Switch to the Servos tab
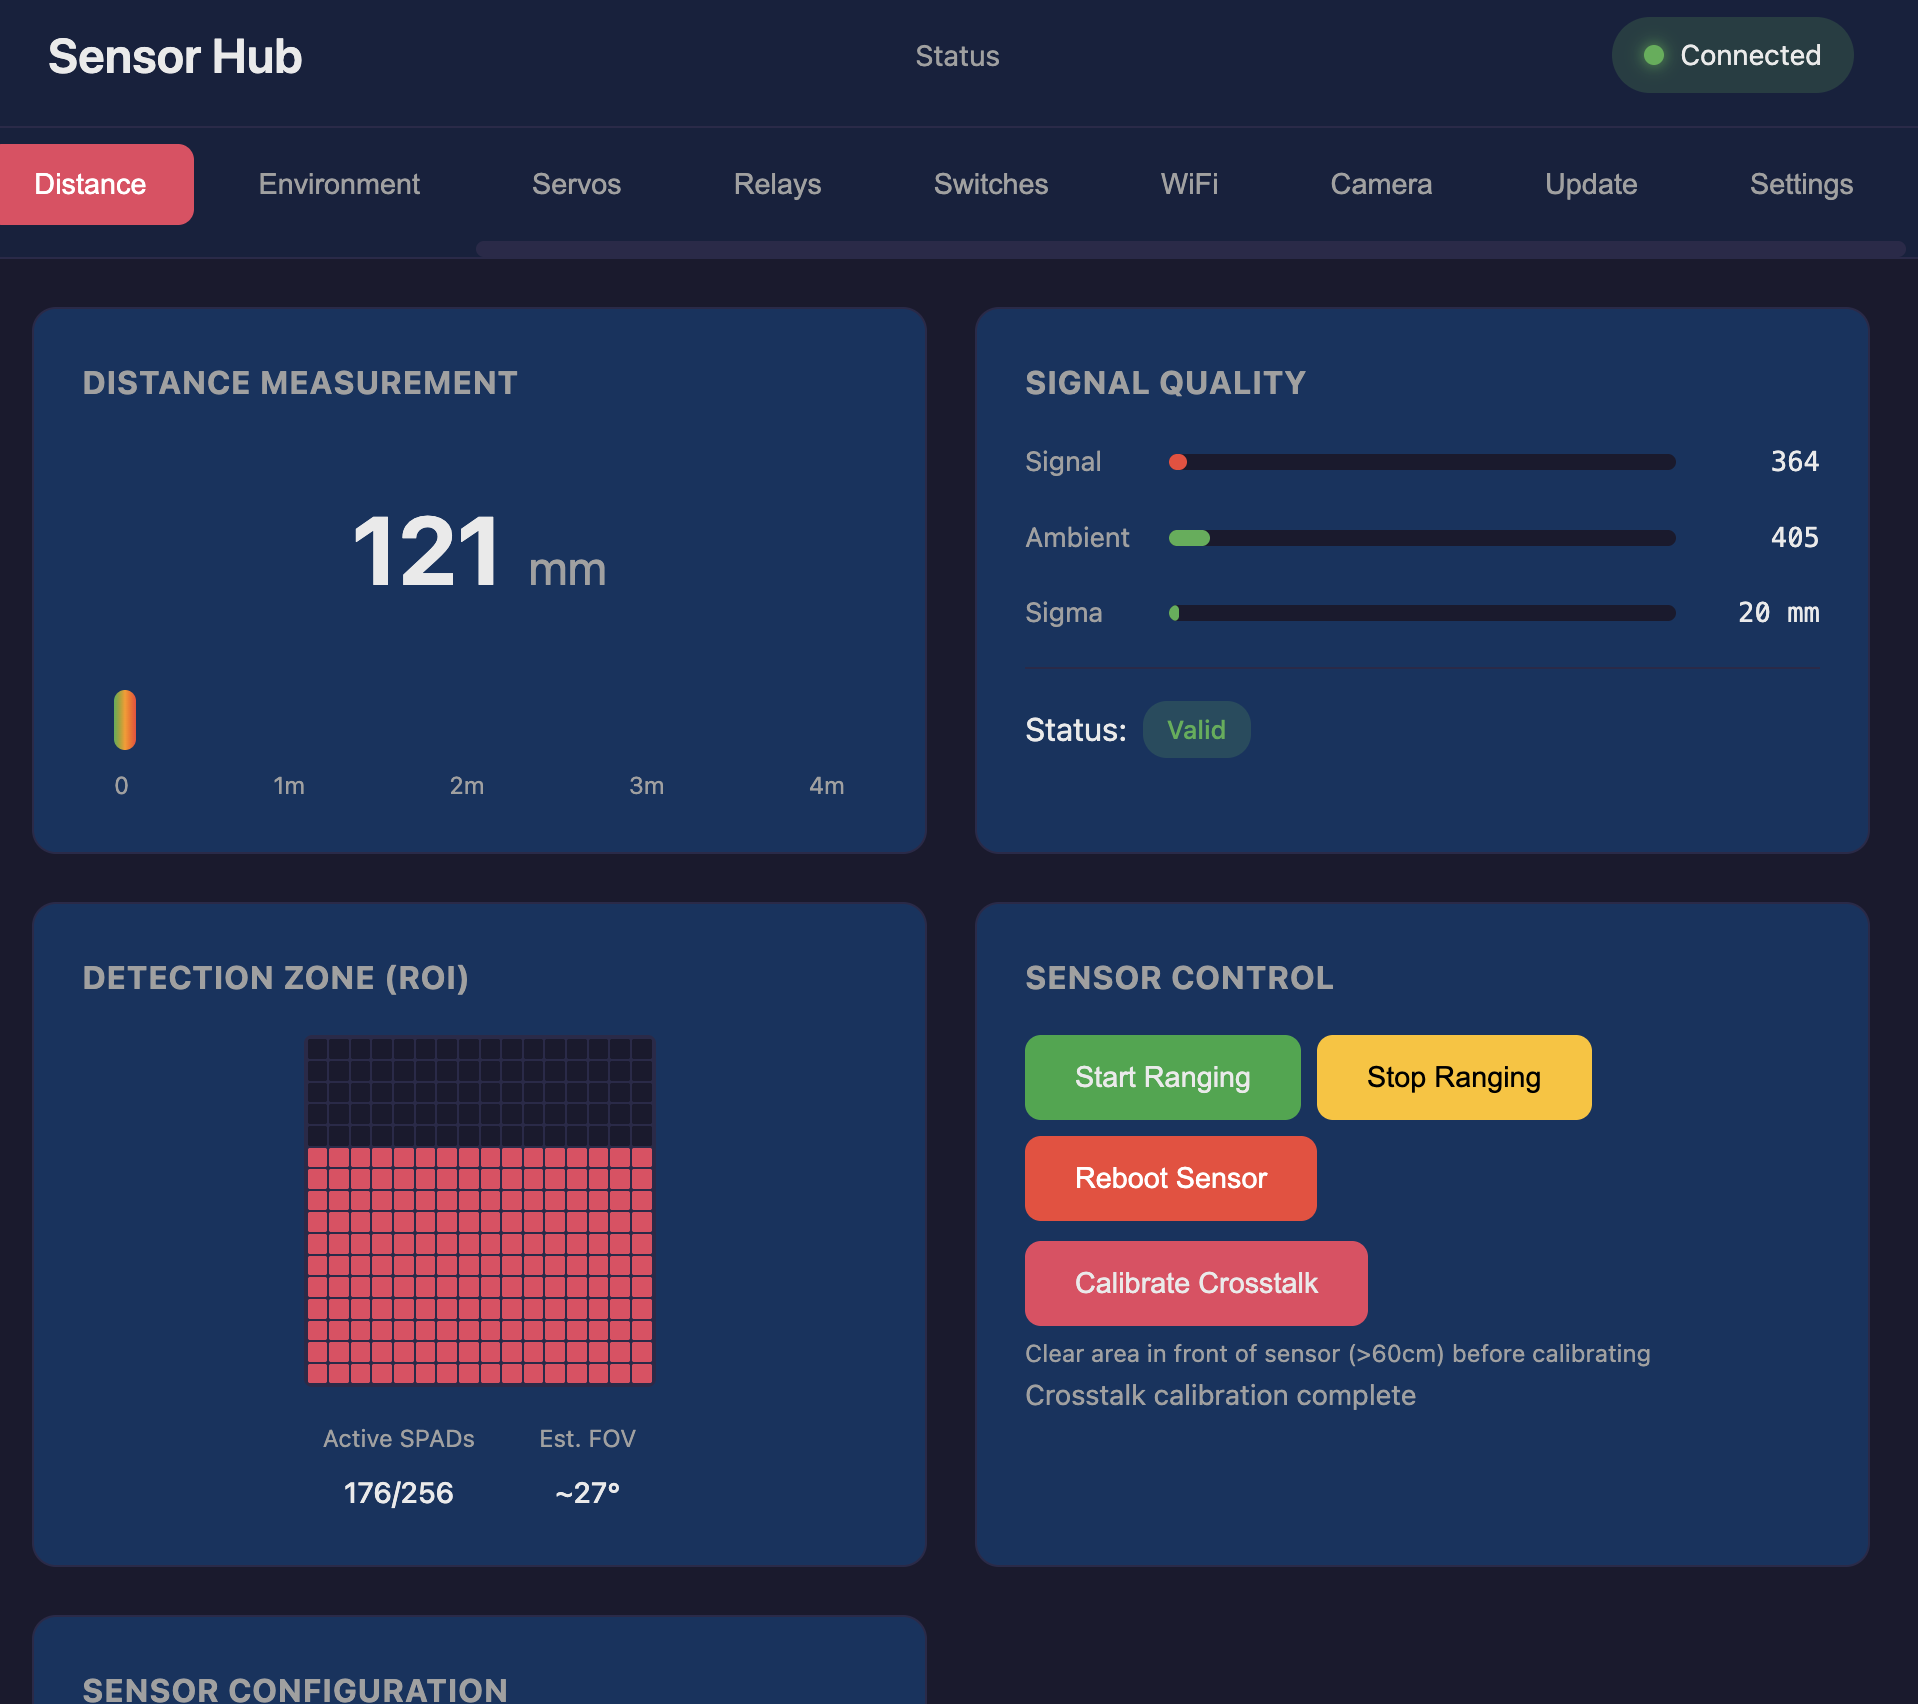The width and height of the screenshot is (1918, 1704). 576,184
